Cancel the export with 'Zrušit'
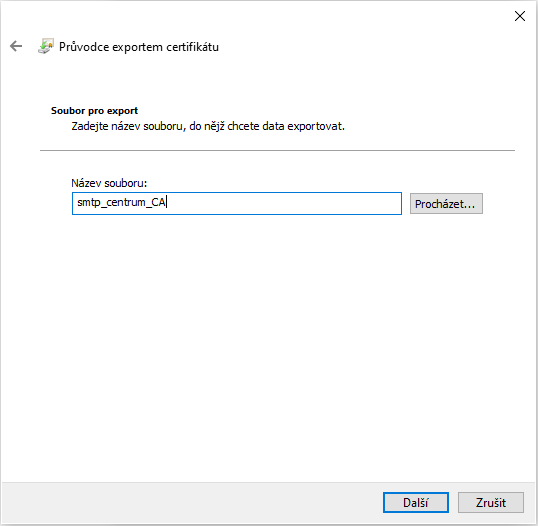 pyautogui.click(x=491, y=502)
